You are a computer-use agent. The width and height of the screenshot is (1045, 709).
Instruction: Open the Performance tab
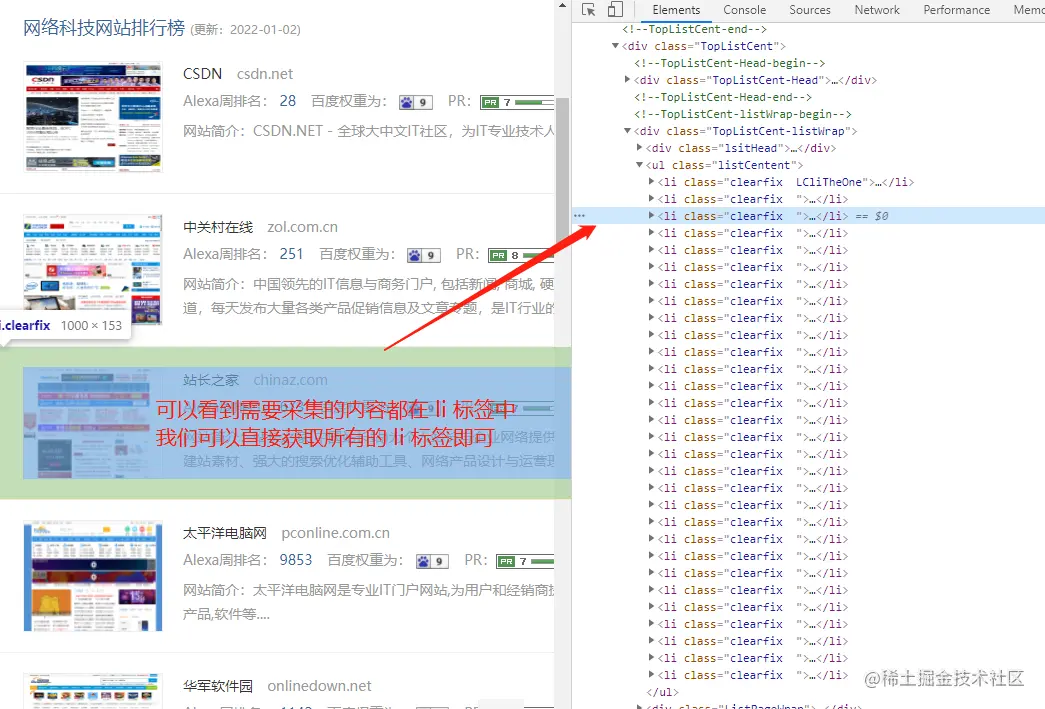[956, 9]
